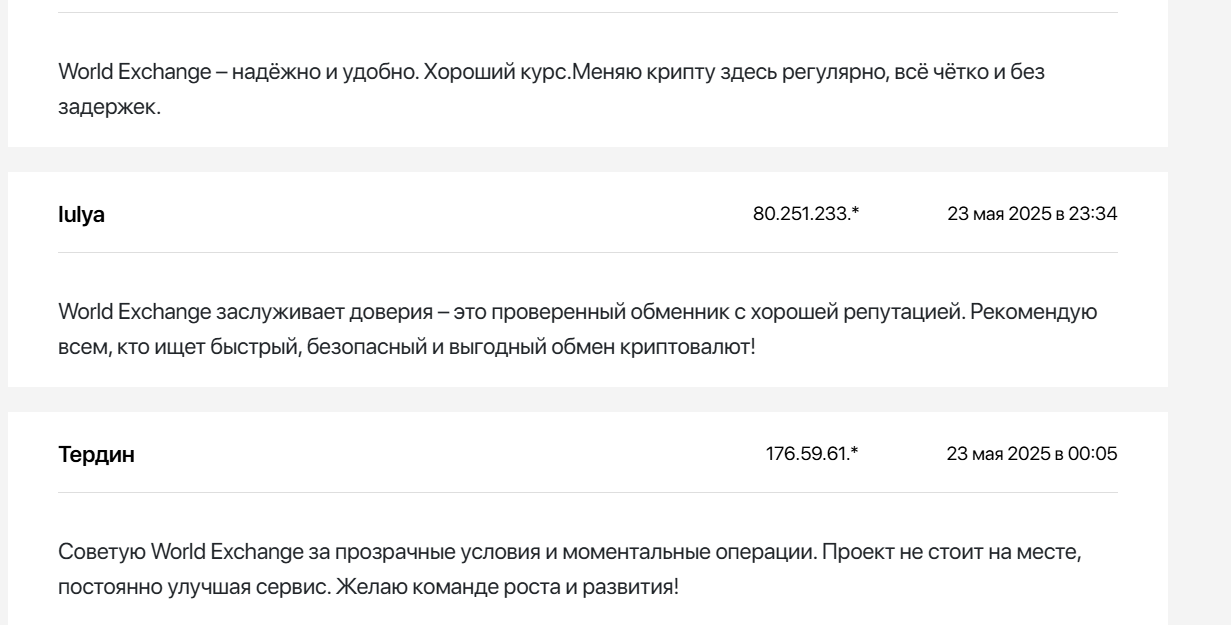Click the timestamp 23 мая 2025 в 23:34
This screenshot has width=1231, height=625.
tap(1032, 215)
